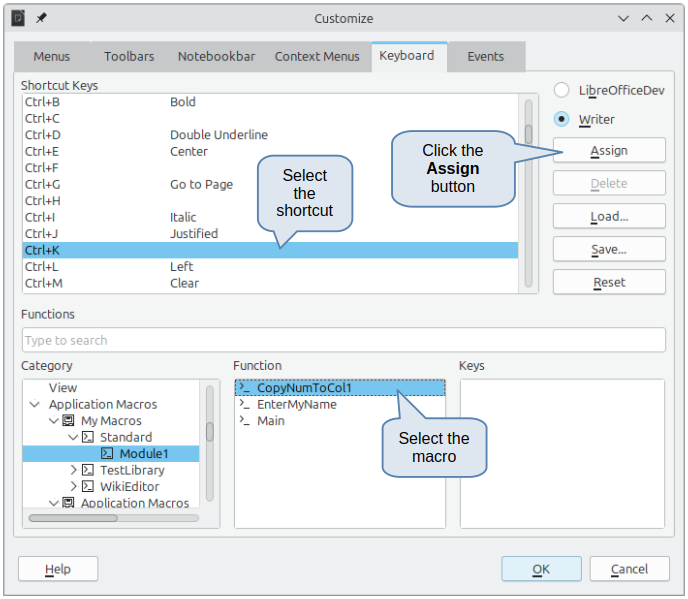Click the Save... button

click(x=609, y=249)
